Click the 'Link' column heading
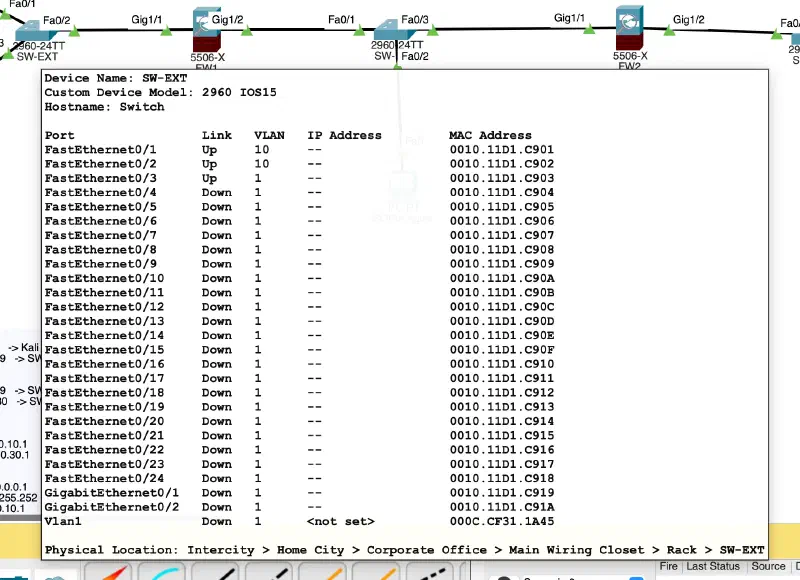The height and width of the screenshot is (580, 800). (217, 135)
